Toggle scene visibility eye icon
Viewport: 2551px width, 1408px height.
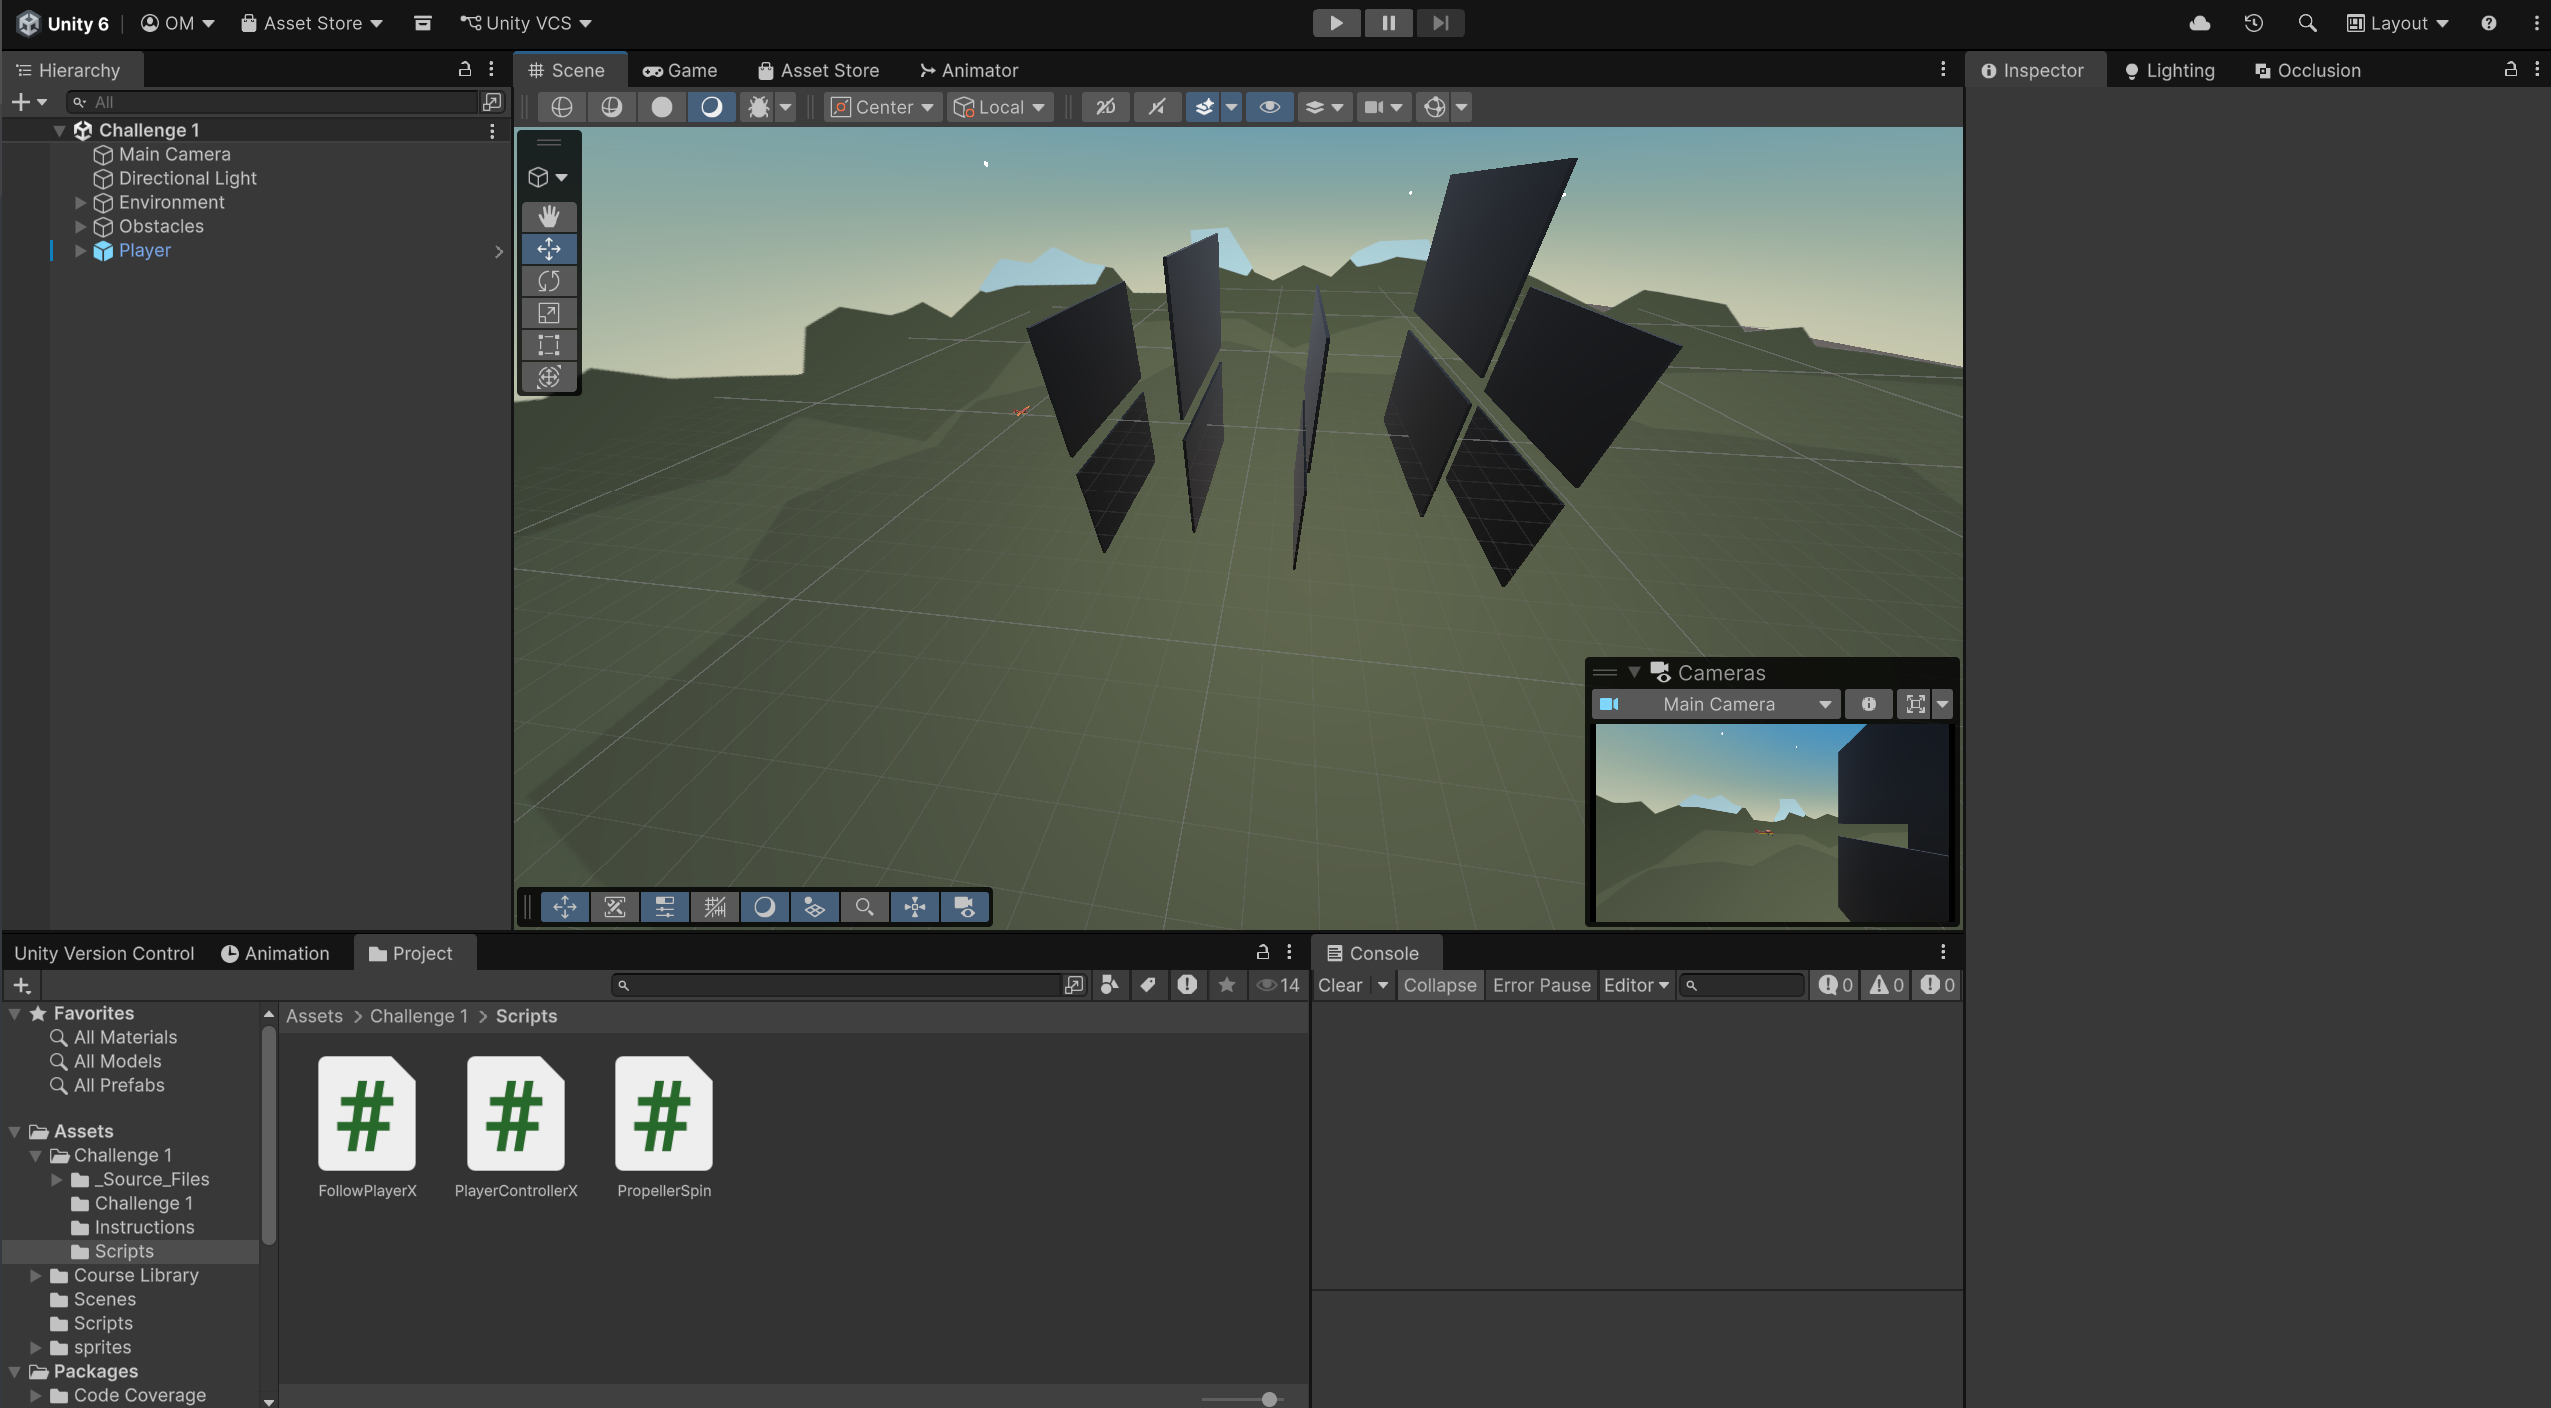(x=1269, y=107)
